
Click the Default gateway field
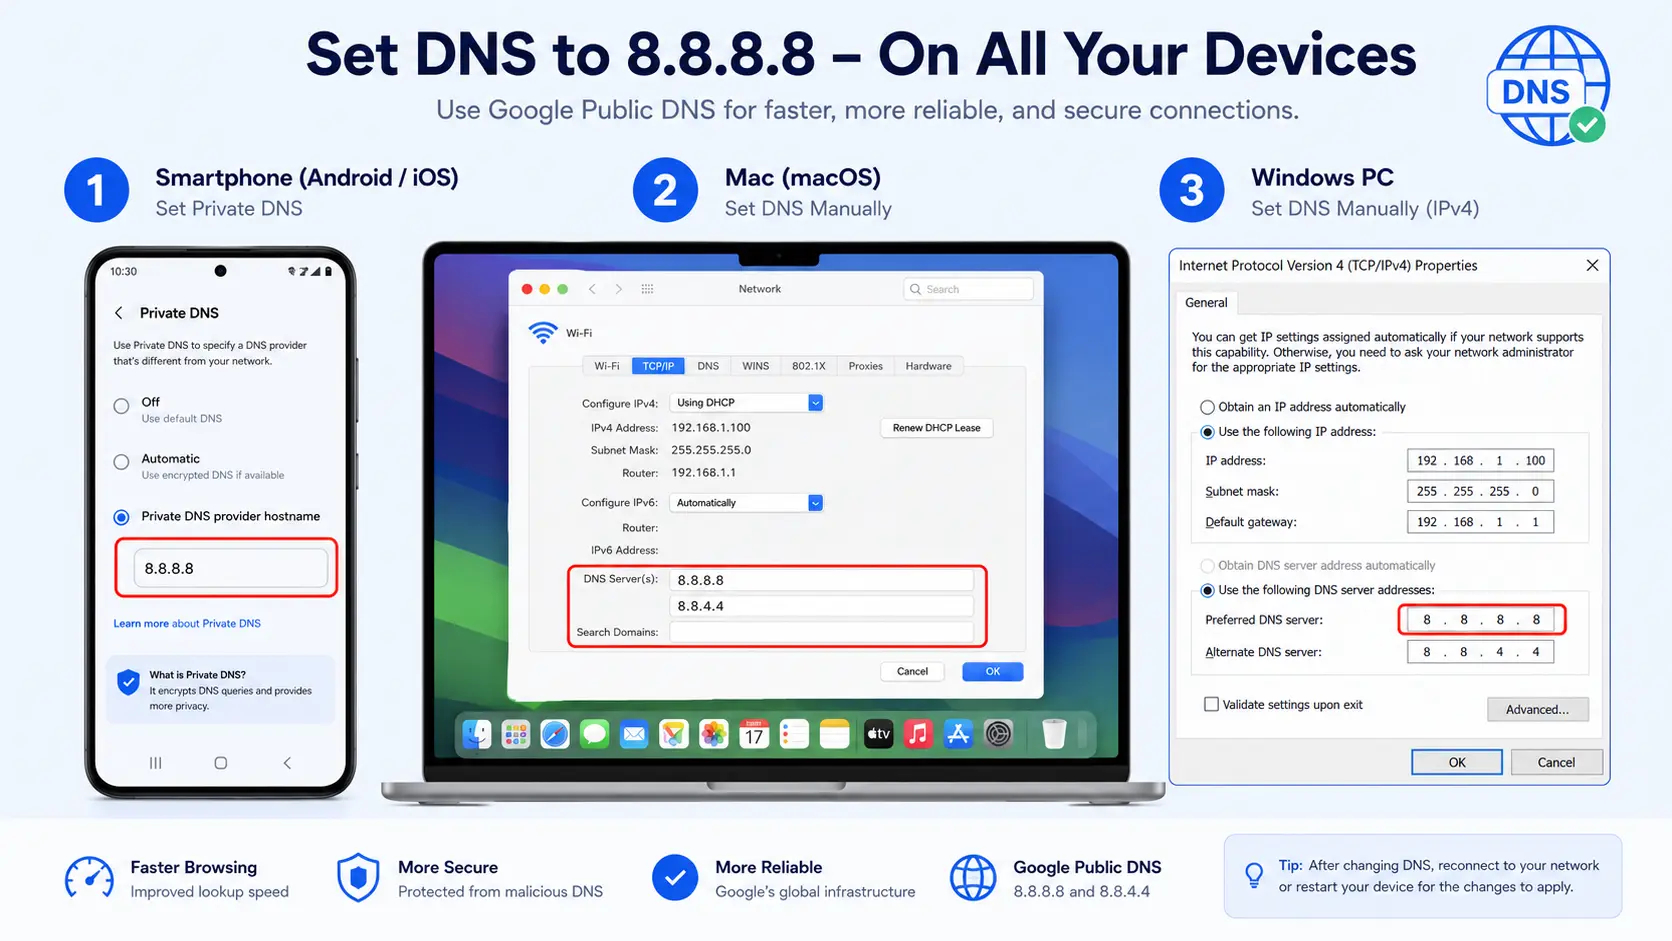click(1481, 522)
